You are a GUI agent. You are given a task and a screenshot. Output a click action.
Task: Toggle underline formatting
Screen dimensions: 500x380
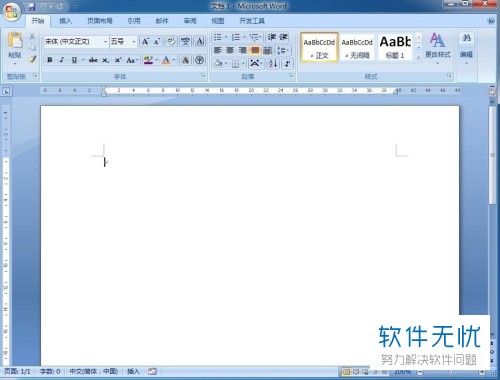click(74, 60)
